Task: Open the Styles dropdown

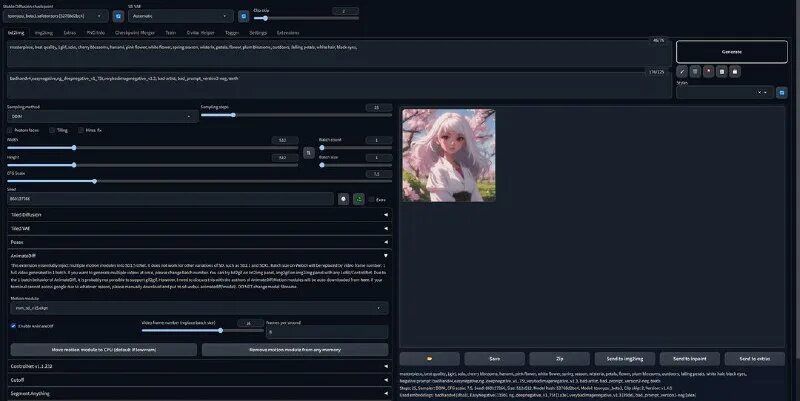Action: click(724, 92)
